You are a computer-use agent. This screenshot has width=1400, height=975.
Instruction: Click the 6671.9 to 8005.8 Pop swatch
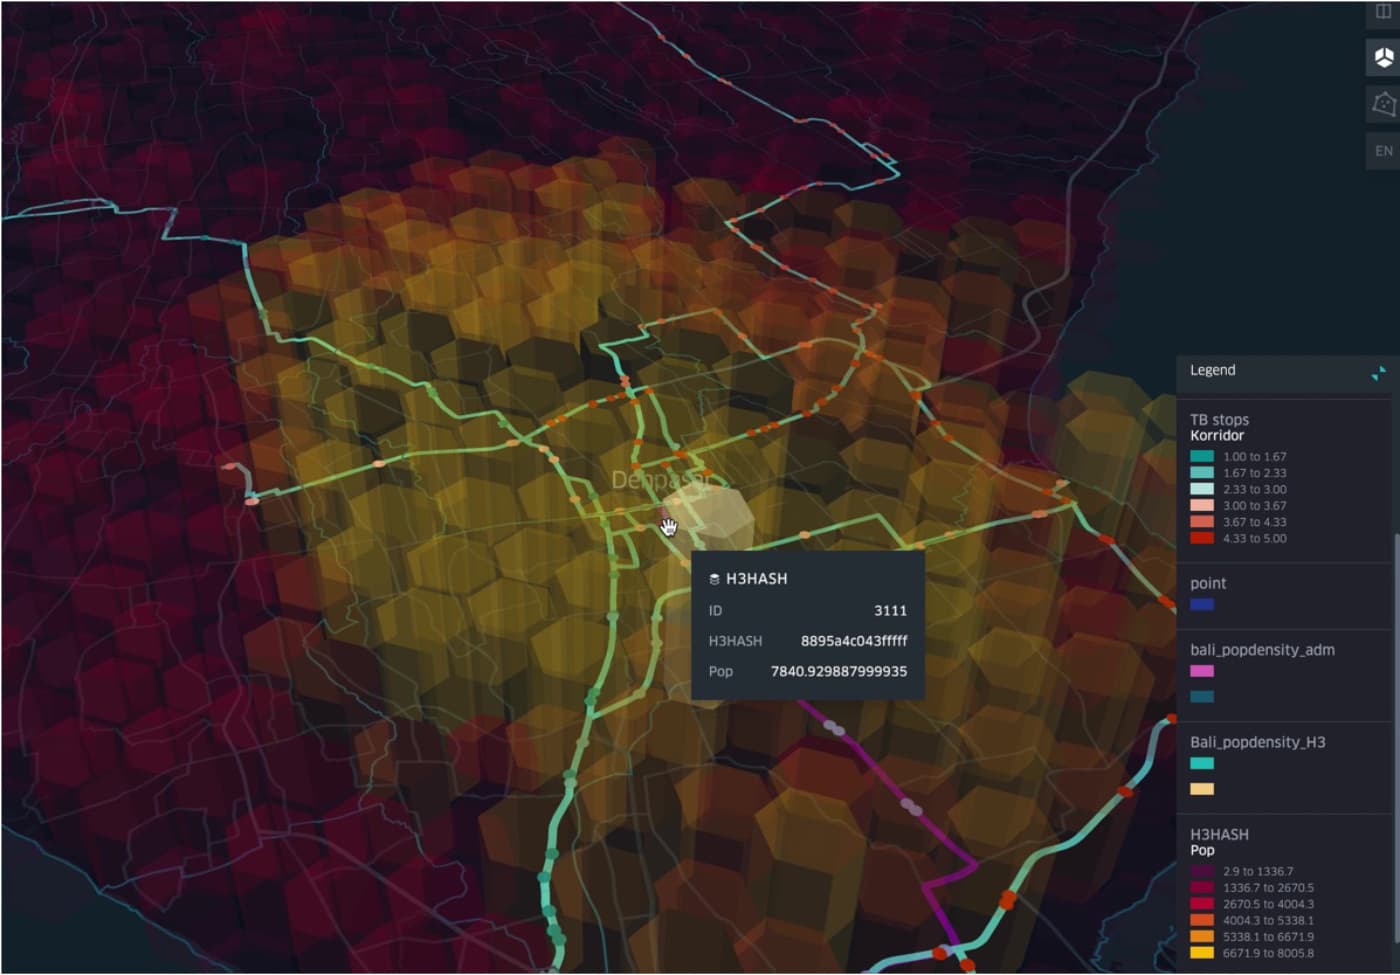click(x=1202, y=953)
